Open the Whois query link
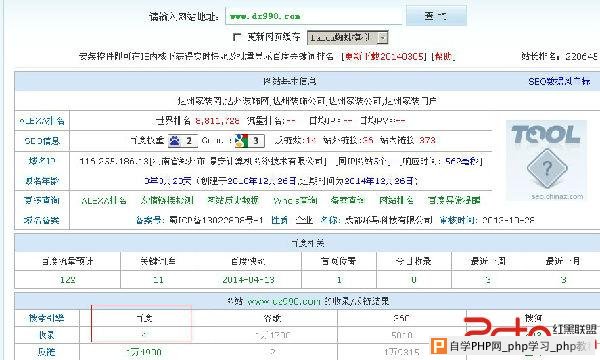Image resolution: width=600 pixels, height=360 pixels. (x=295, y=200)
